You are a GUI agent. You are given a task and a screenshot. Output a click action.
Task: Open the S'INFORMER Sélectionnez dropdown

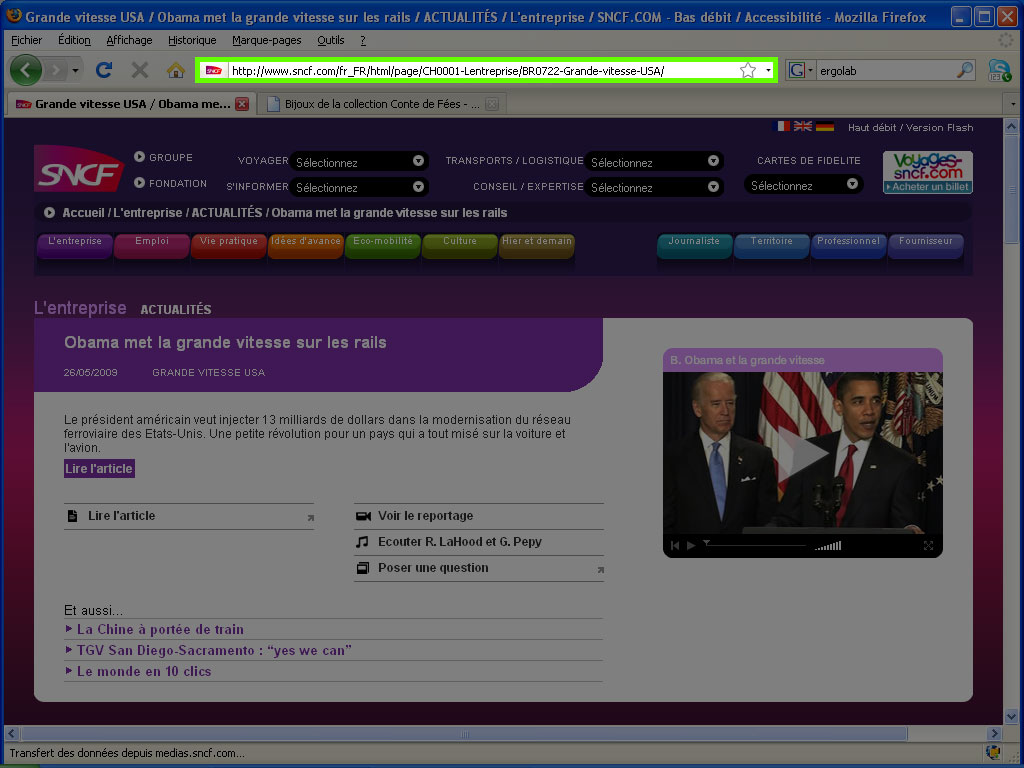pos(359,187)
